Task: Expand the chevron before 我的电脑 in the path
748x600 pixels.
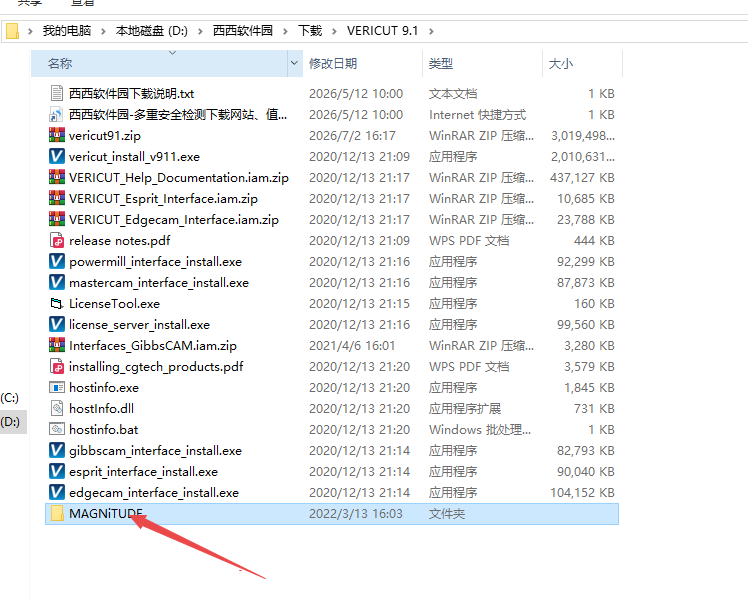Action: point(31,31)
